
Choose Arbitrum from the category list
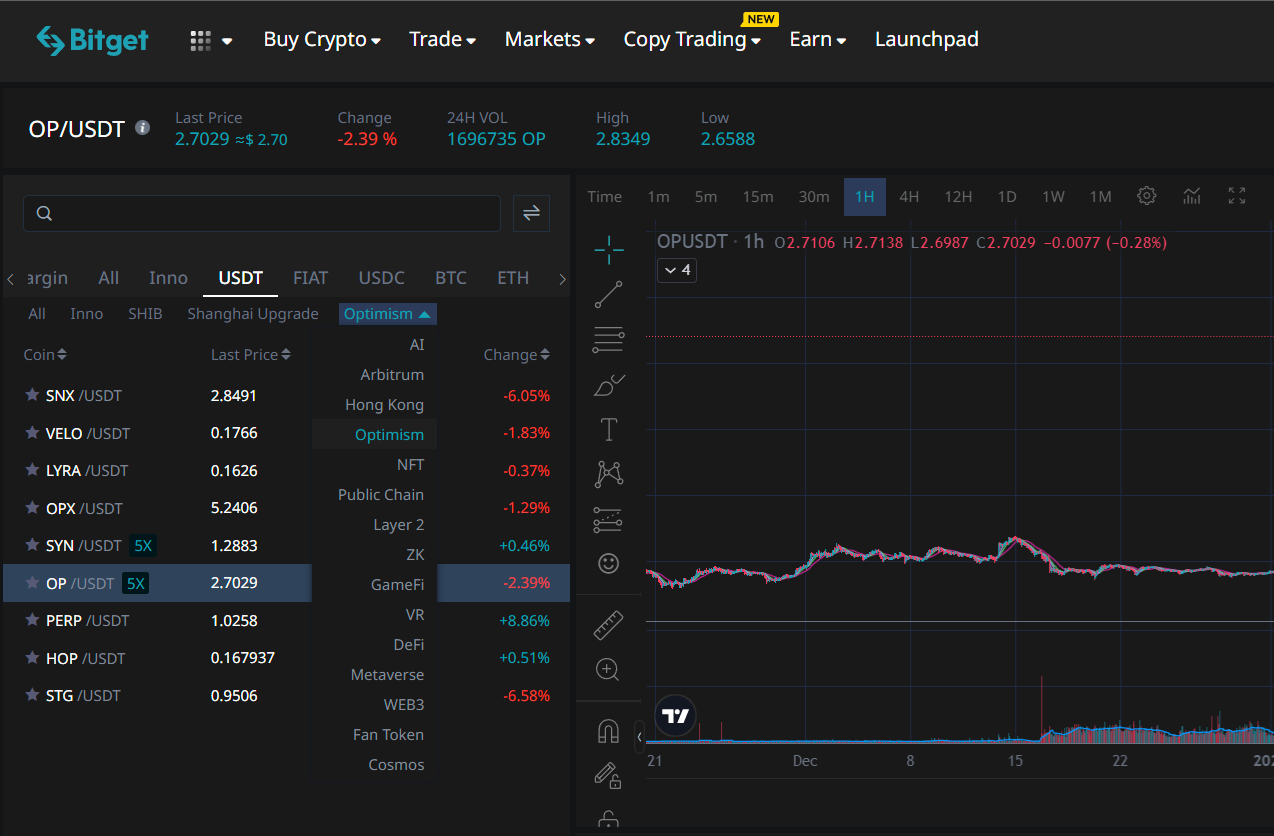[x=392, y=375]
